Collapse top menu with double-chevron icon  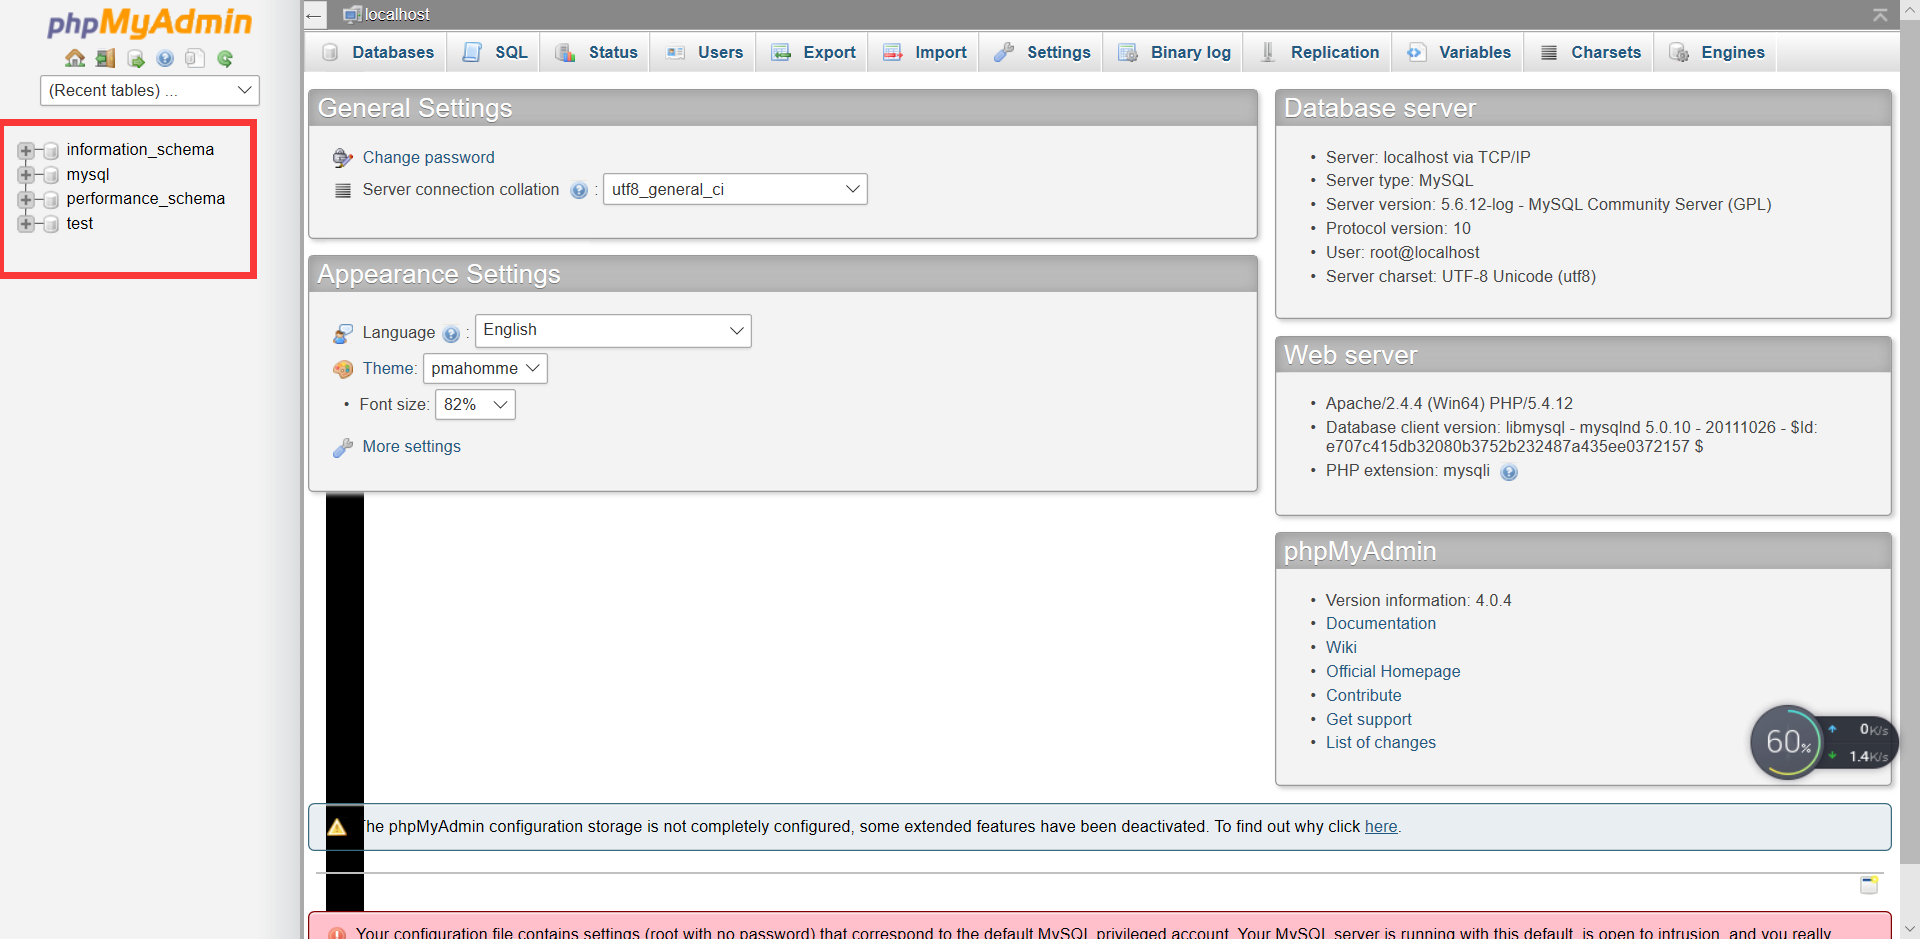pos(1880,14)
